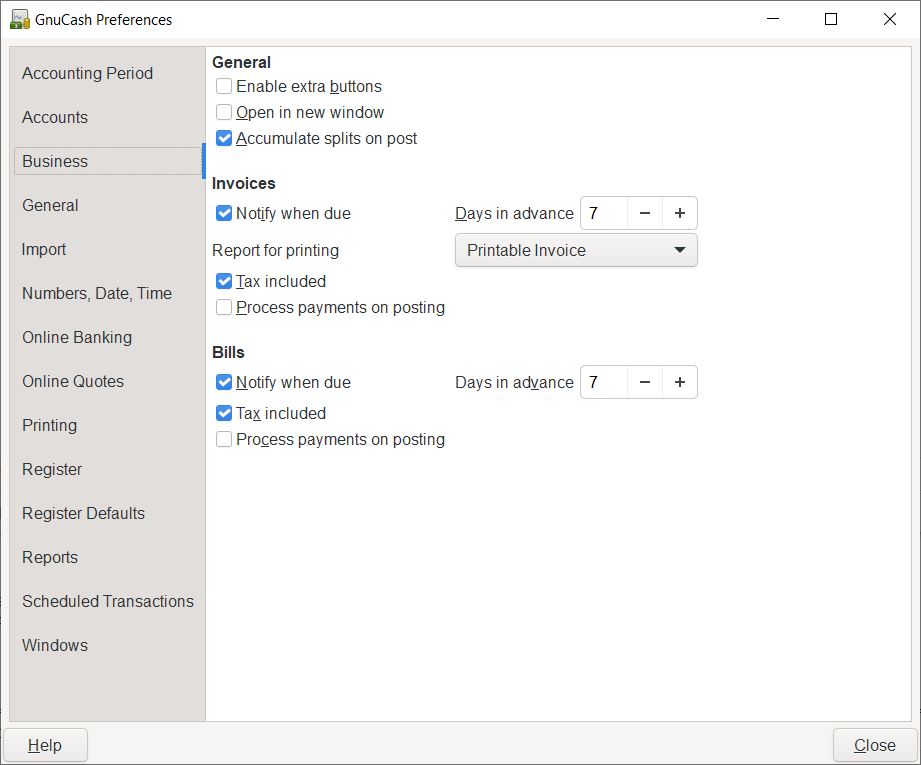Click Invoices days in advance field

[604, 213]
